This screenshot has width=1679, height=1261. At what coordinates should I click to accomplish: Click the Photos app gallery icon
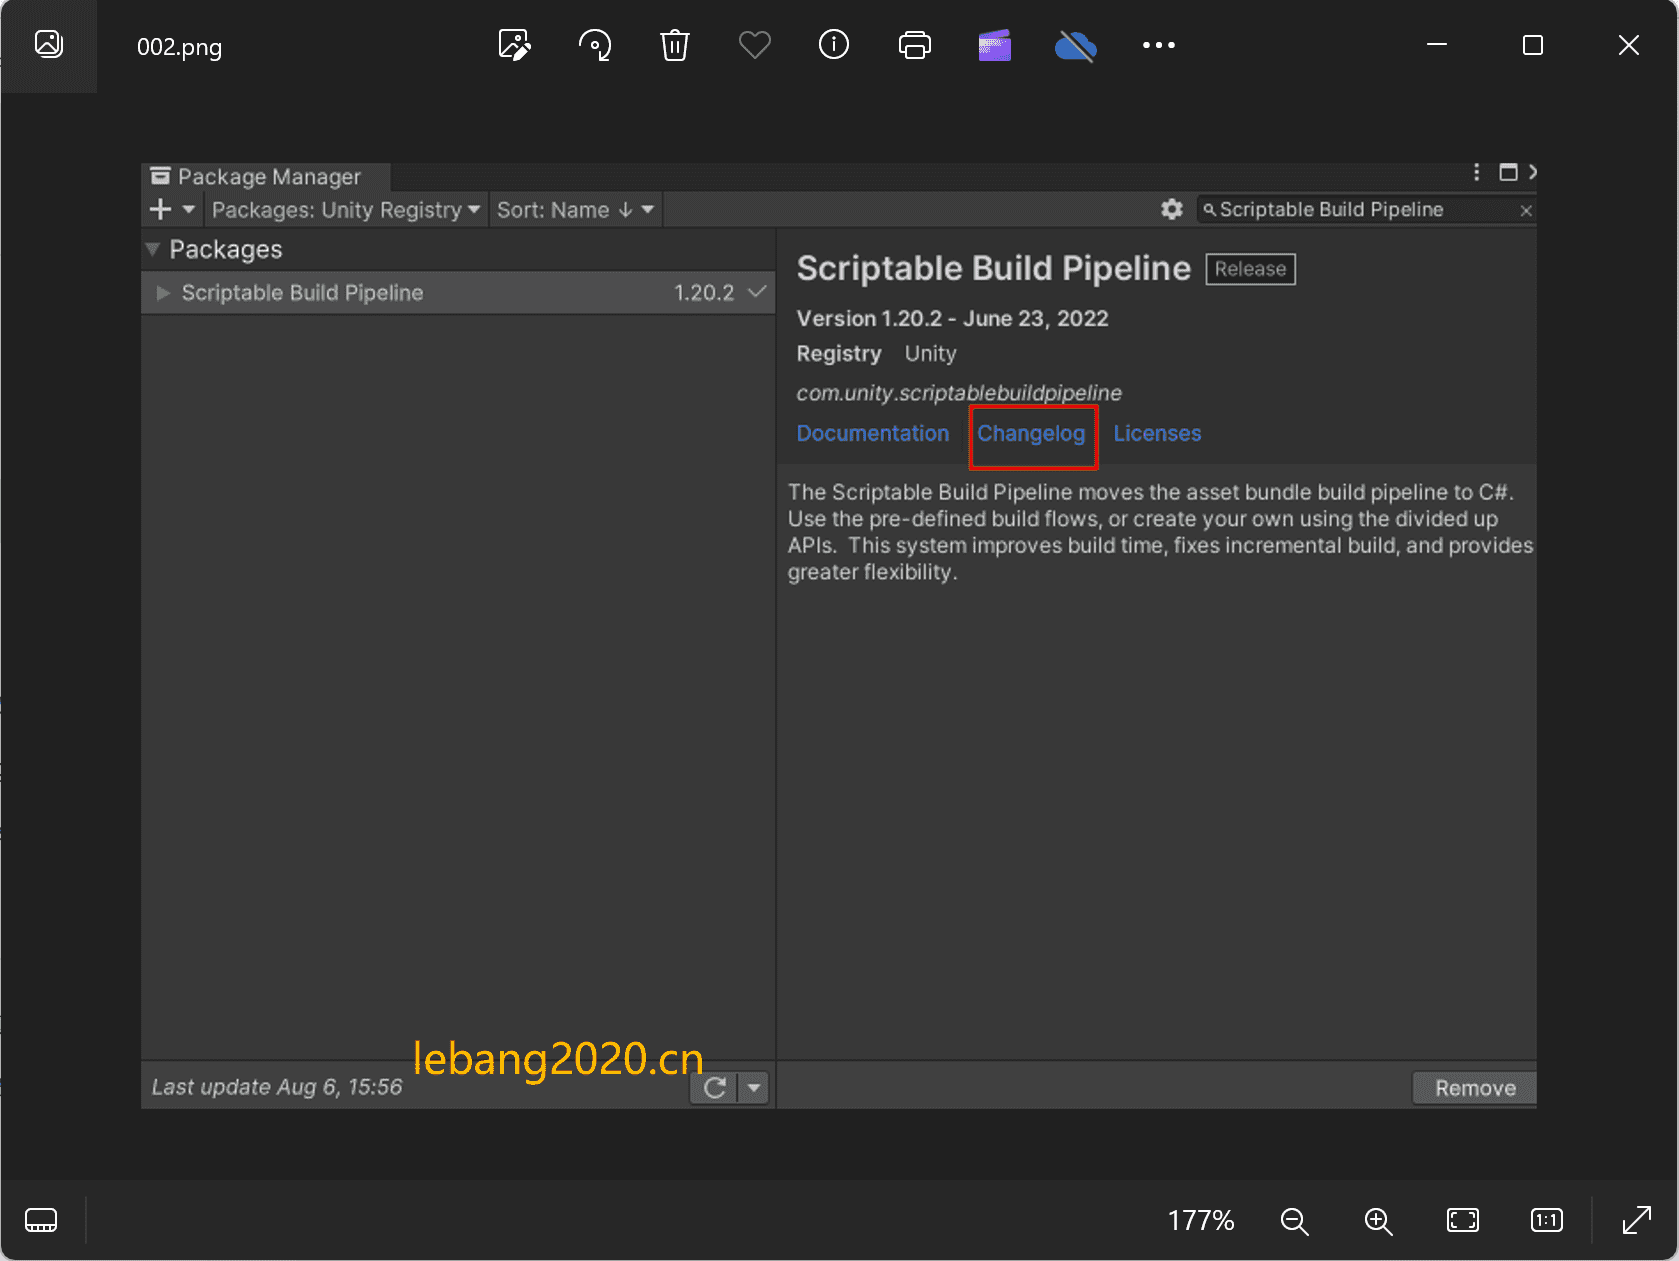[48, 45]
